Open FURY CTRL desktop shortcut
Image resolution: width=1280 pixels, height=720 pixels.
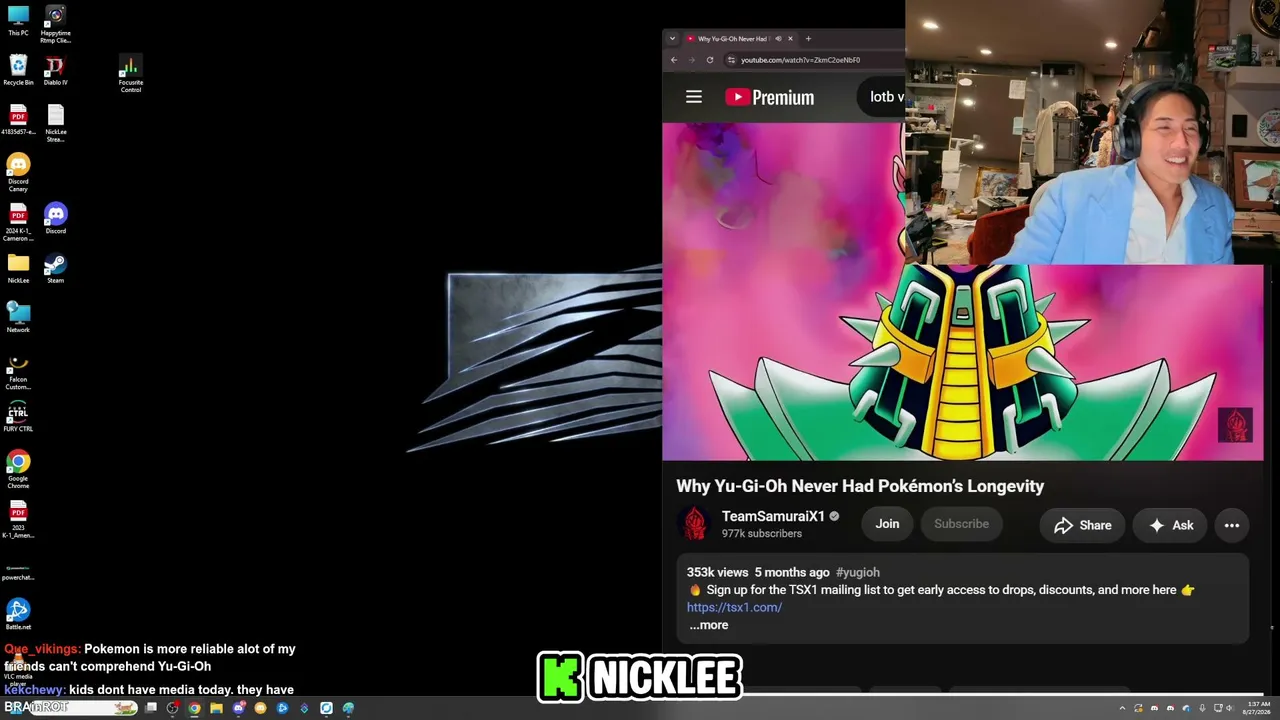click(18, 416)
